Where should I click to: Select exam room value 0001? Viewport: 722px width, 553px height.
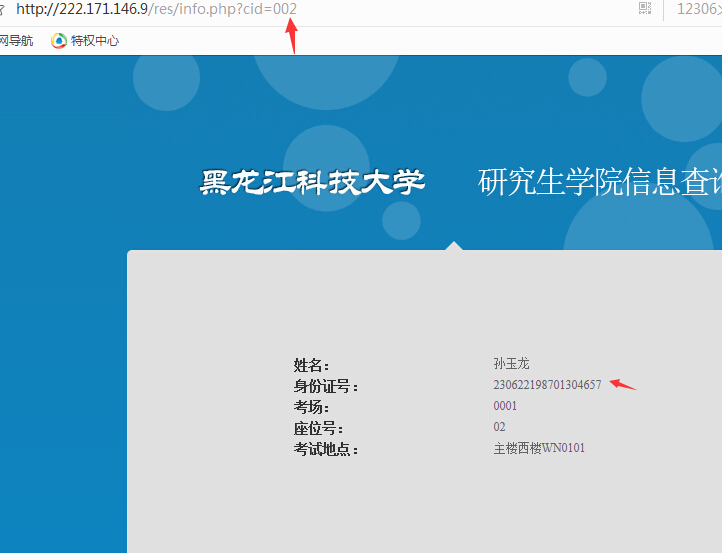click(x=505, y=406)
